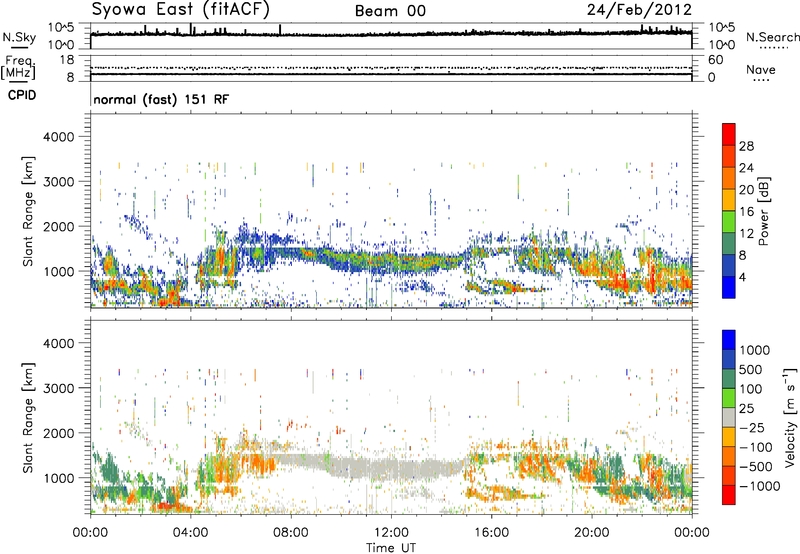Select the 'Beam 00' heading
Image resolution: width=800 pixels, height=554 pixels.
point(390,11)
